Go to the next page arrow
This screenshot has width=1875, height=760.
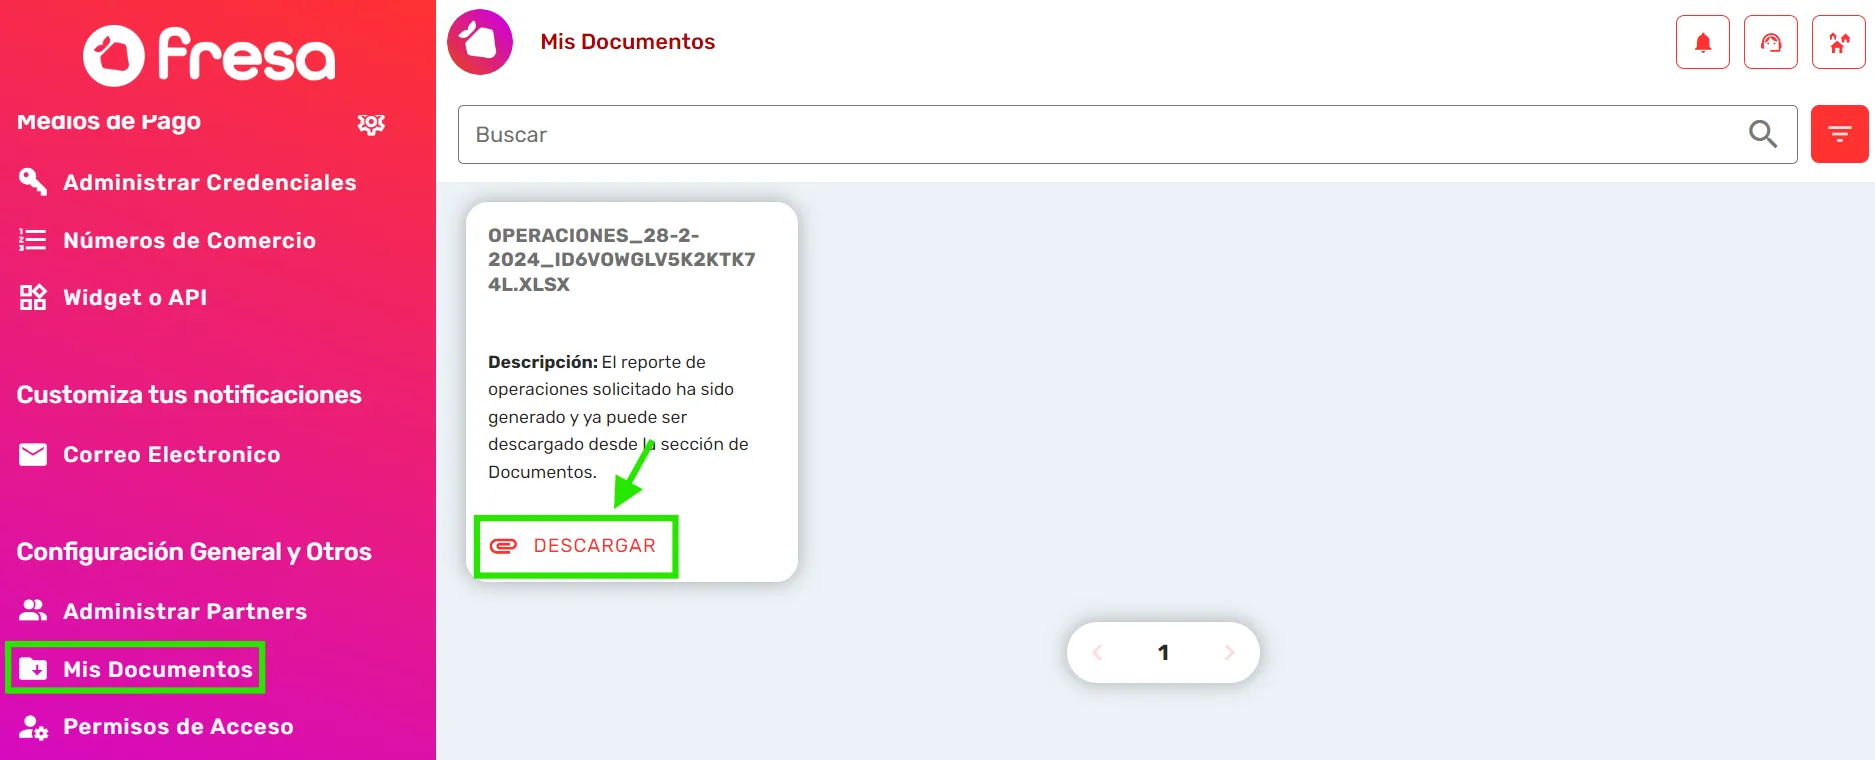pyautogui.click(x=1230, y=653)
